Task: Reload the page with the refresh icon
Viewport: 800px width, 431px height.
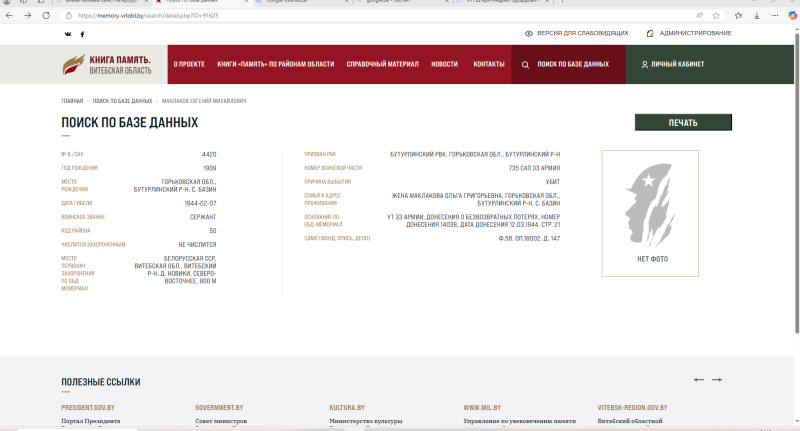Action: pyautogui.click(x=46, y=15)
